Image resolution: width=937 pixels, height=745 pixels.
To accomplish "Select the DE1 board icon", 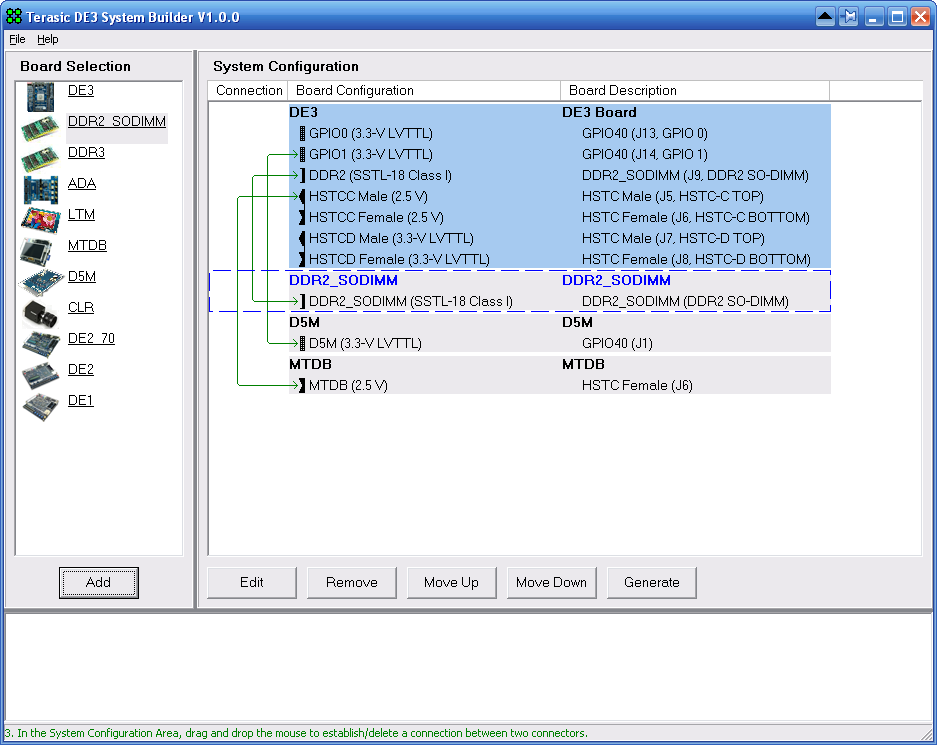I will pos(41,407).
